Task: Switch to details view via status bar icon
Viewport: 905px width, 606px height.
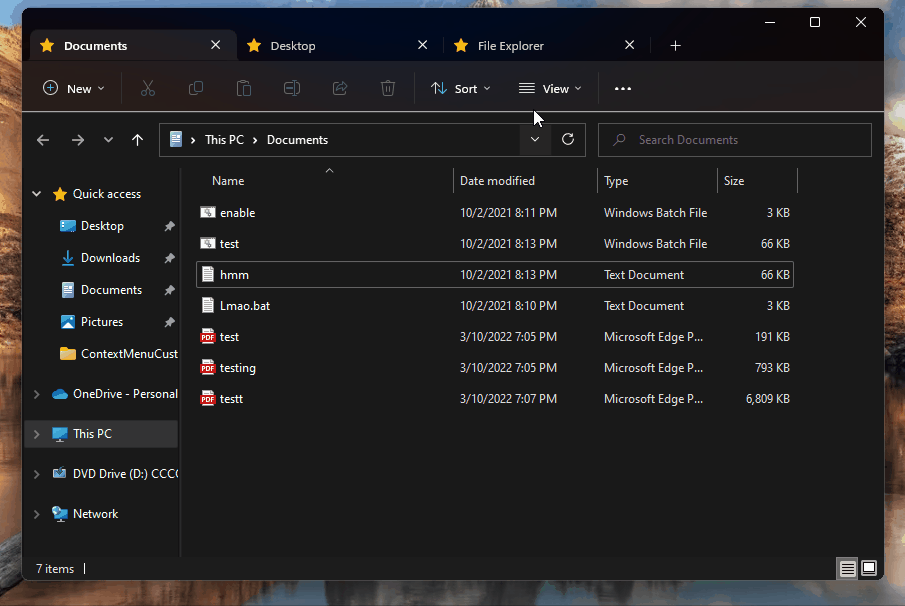Action: (x=847, y=568)
